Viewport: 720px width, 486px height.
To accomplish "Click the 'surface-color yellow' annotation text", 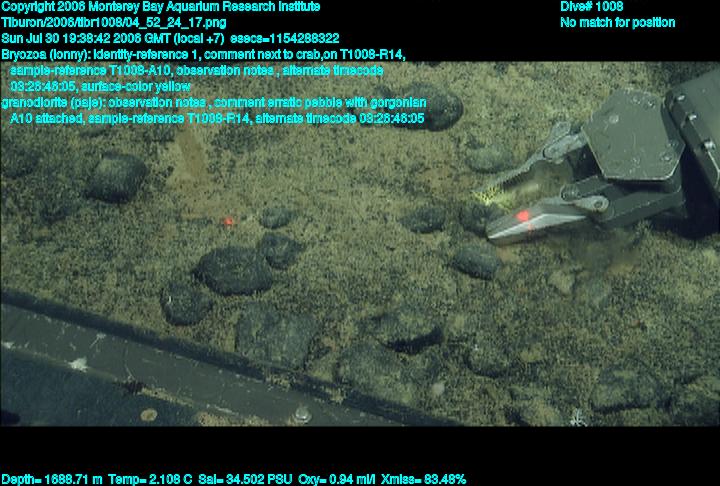I will tap(135, 86).
